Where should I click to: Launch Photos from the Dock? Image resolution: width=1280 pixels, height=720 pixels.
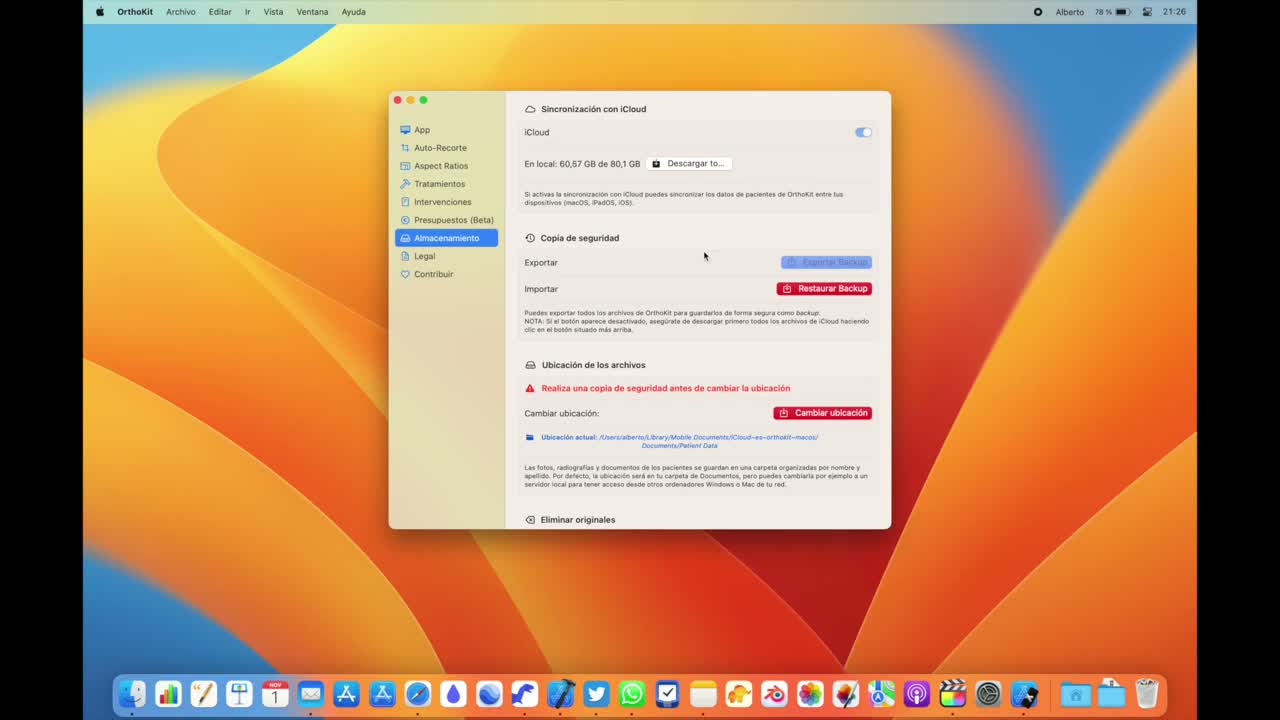point(810,693)
